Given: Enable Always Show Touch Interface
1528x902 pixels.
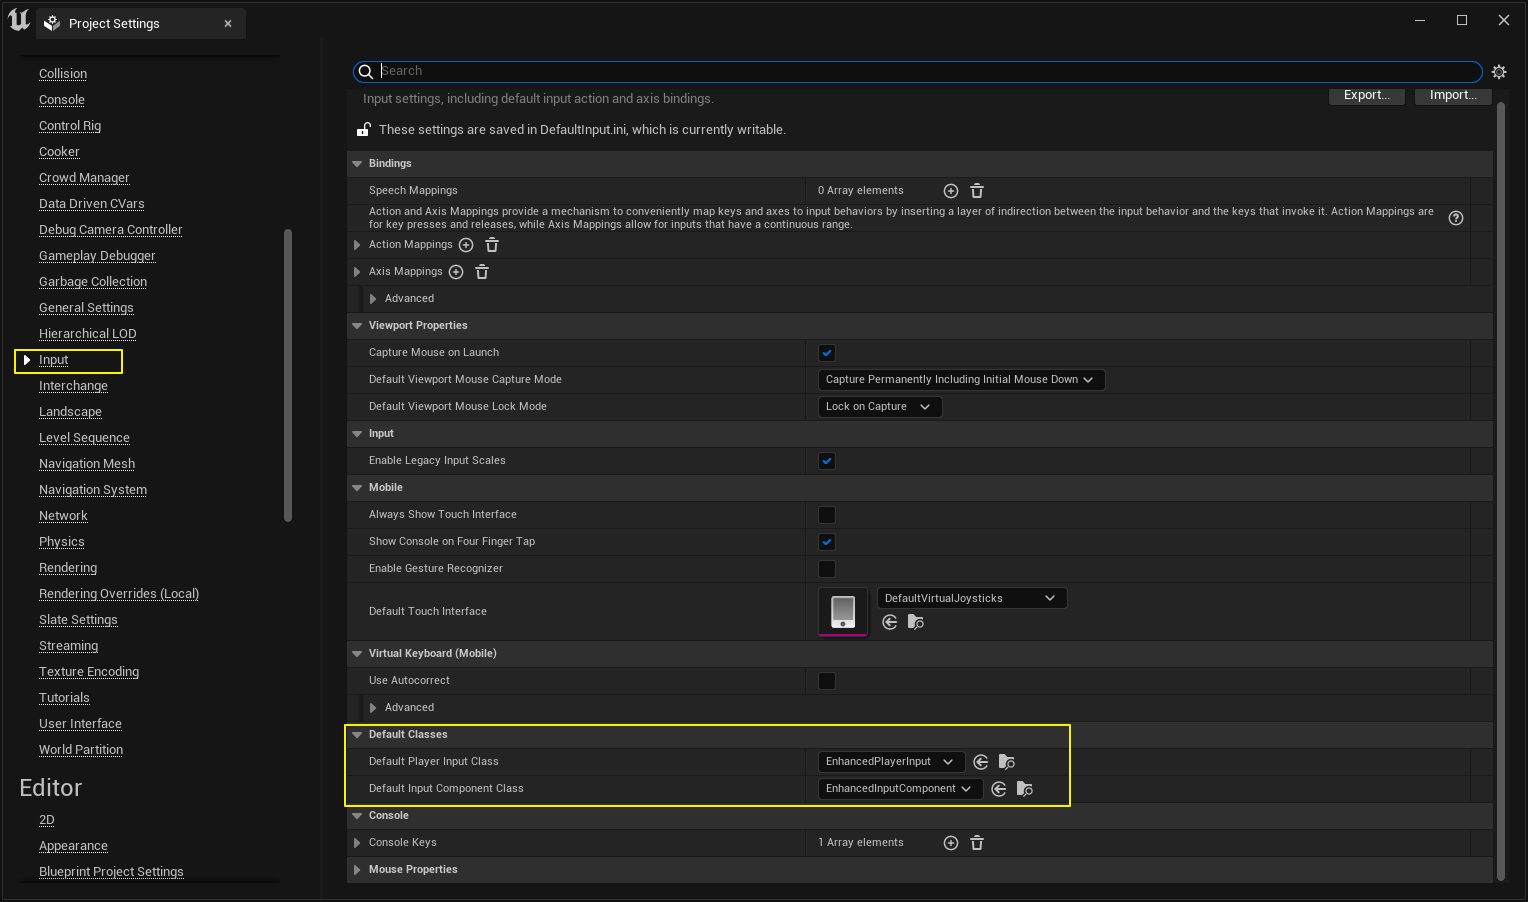Looking at the screenshot, I should [x=827, y=515].
